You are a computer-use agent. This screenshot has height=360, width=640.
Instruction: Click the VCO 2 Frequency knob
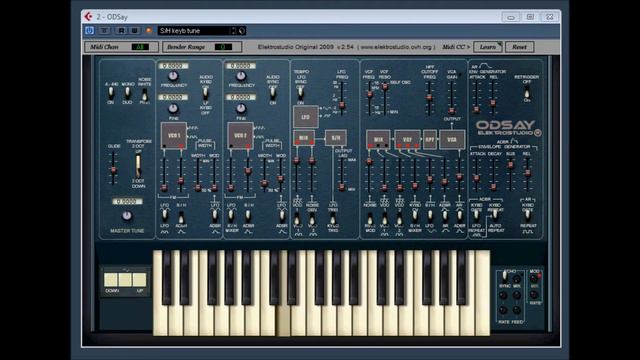(x=241, y=76)
